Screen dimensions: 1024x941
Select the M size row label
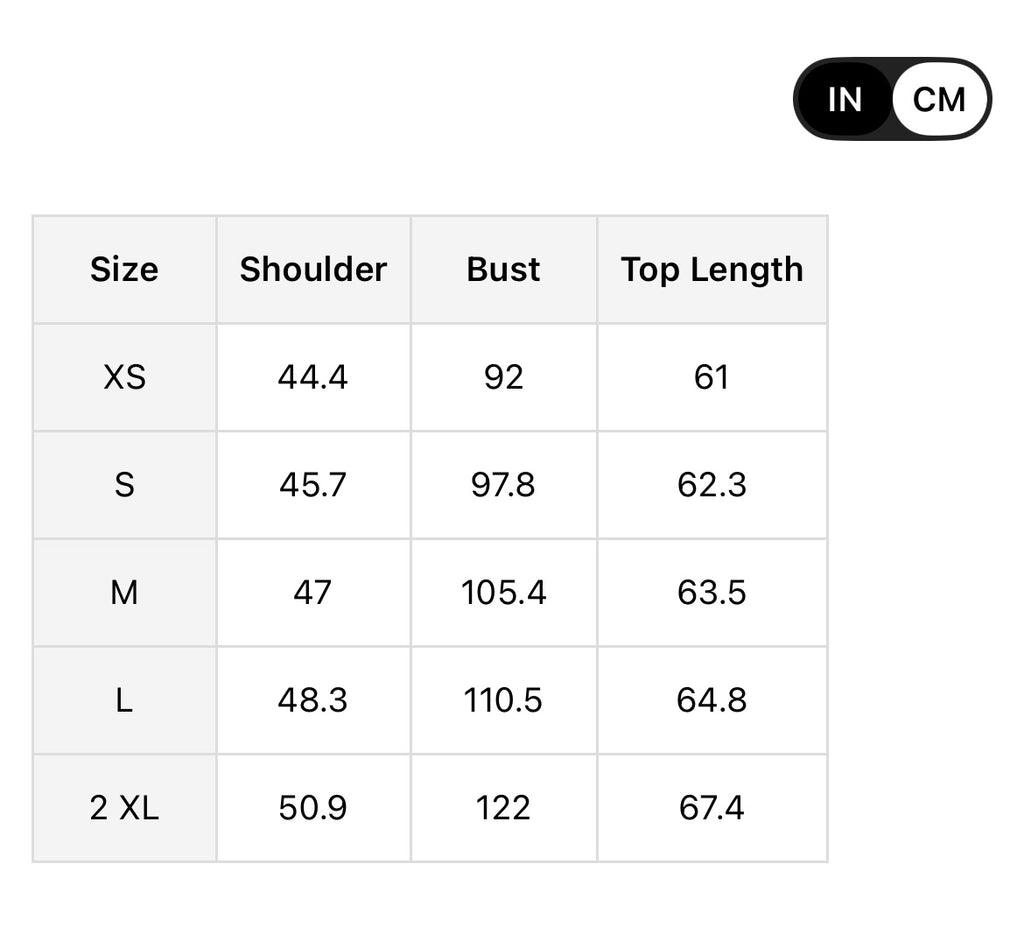(x=124, y=593)
